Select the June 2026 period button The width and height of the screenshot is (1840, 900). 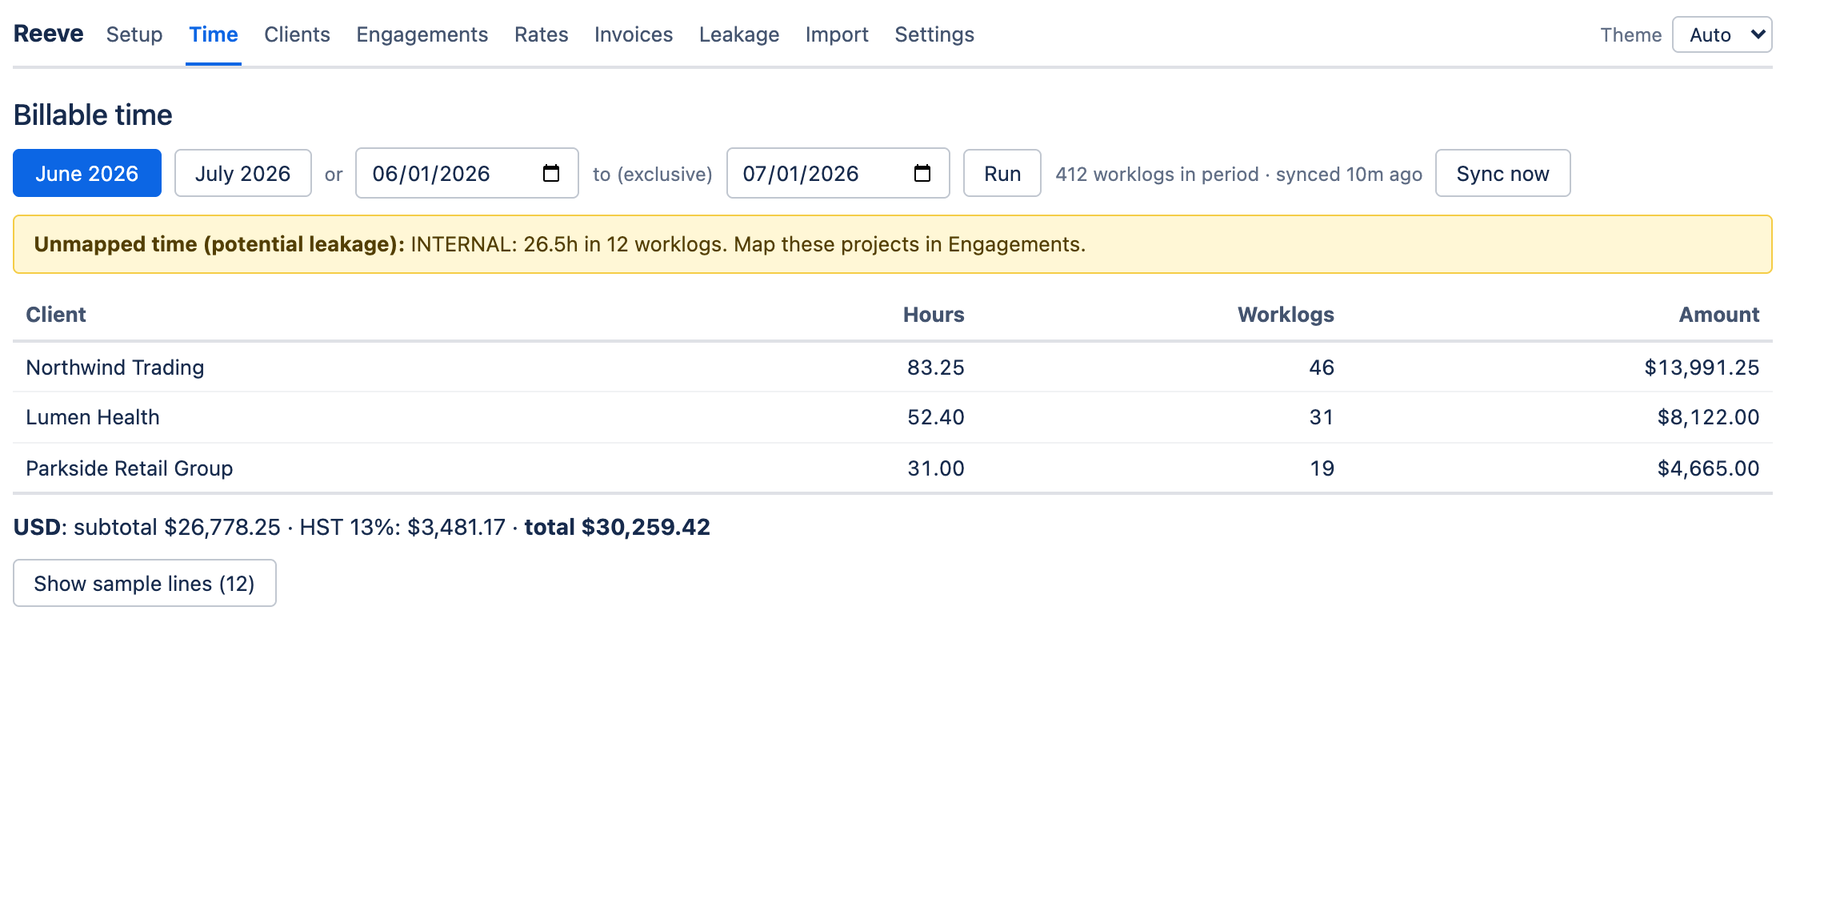(x=87, y=173)
